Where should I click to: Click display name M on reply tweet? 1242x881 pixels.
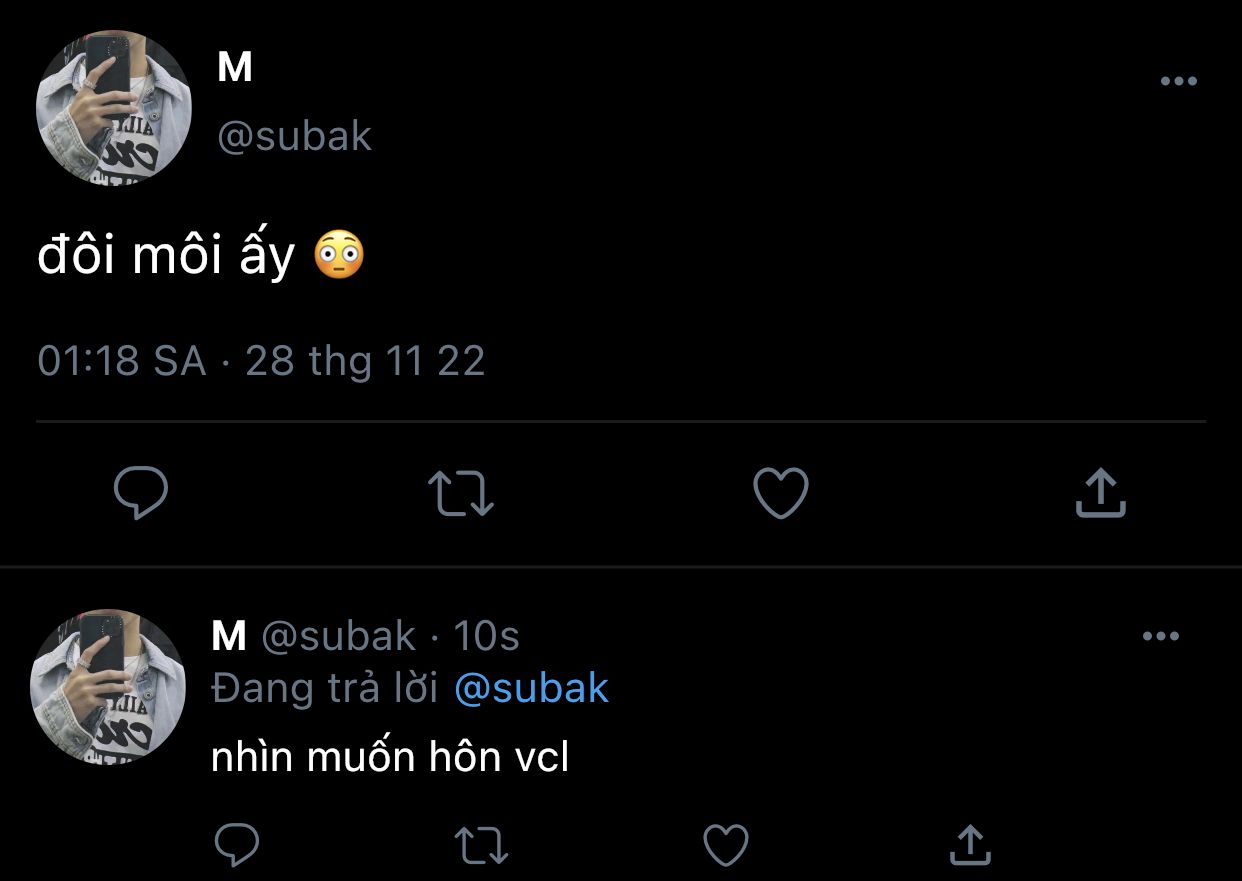pos(229,636)
